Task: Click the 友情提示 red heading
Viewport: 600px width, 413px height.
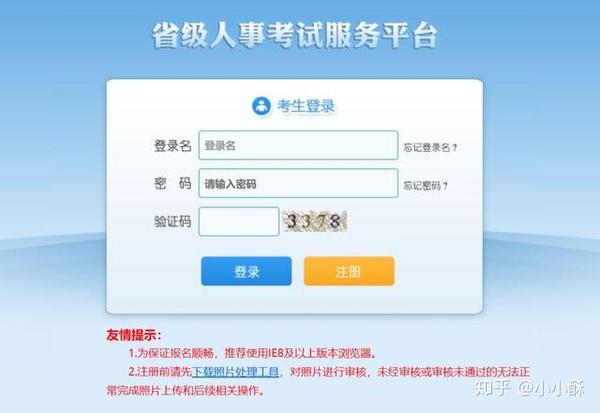Action: [134, 335]
